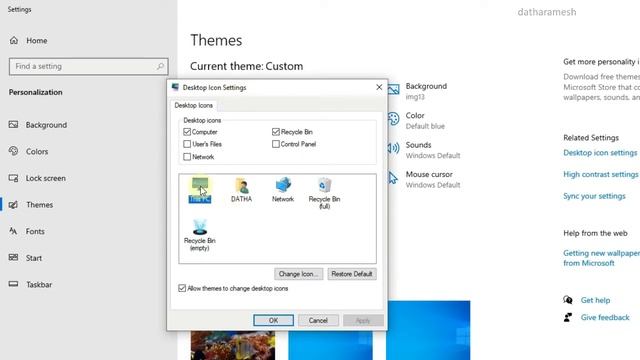Click the Fonts icon in sidebar

coord(13,231)
